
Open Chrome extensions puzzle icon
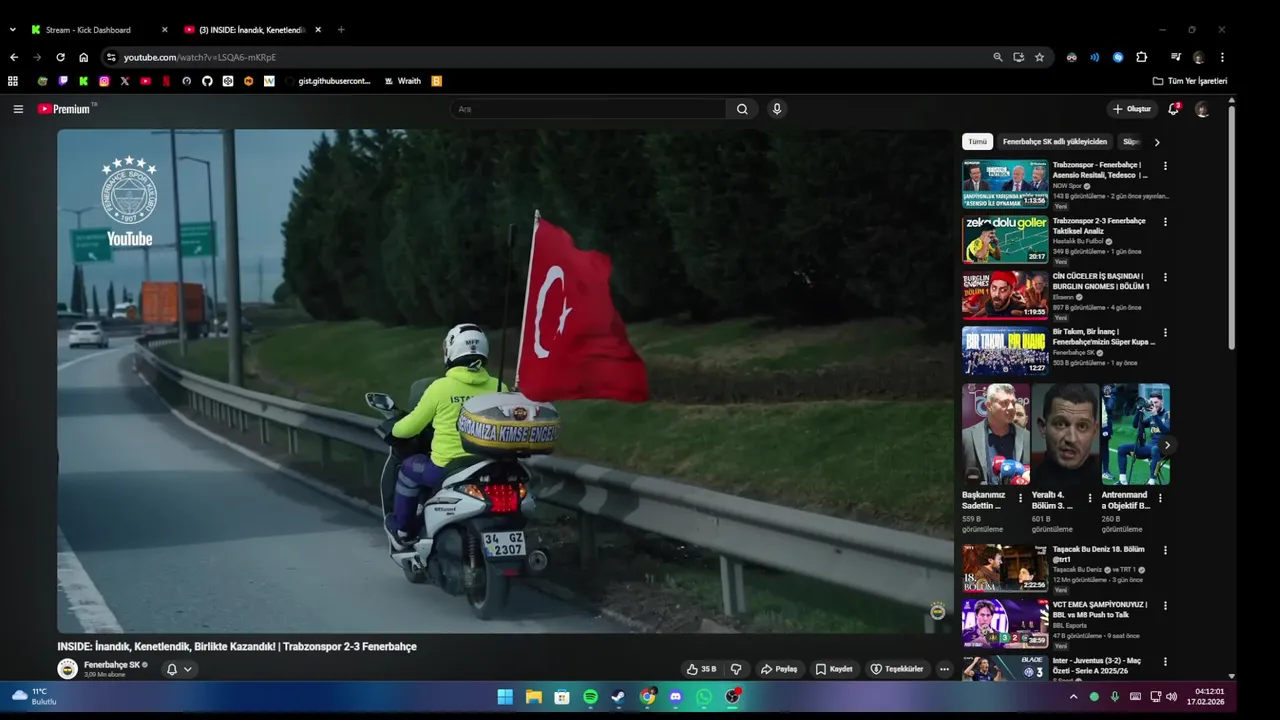(x=1141, y=57)
